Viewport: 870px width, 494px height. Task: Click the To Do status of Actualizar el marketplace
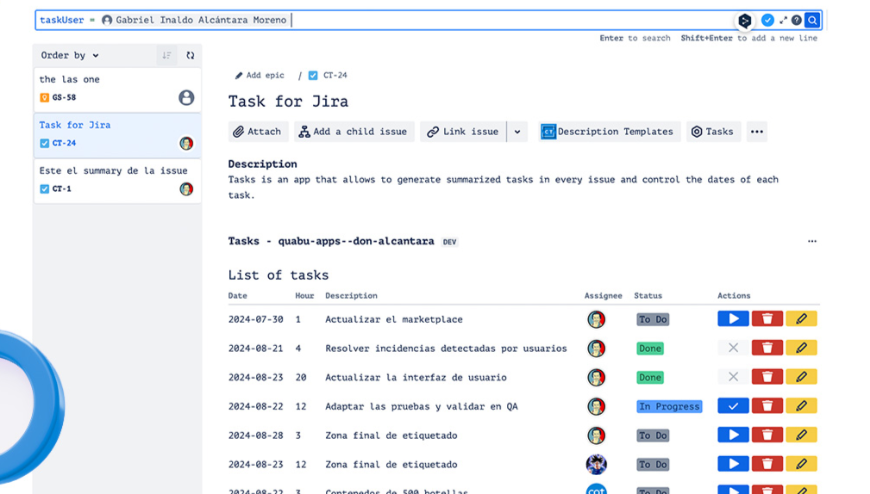coord(652,319)
